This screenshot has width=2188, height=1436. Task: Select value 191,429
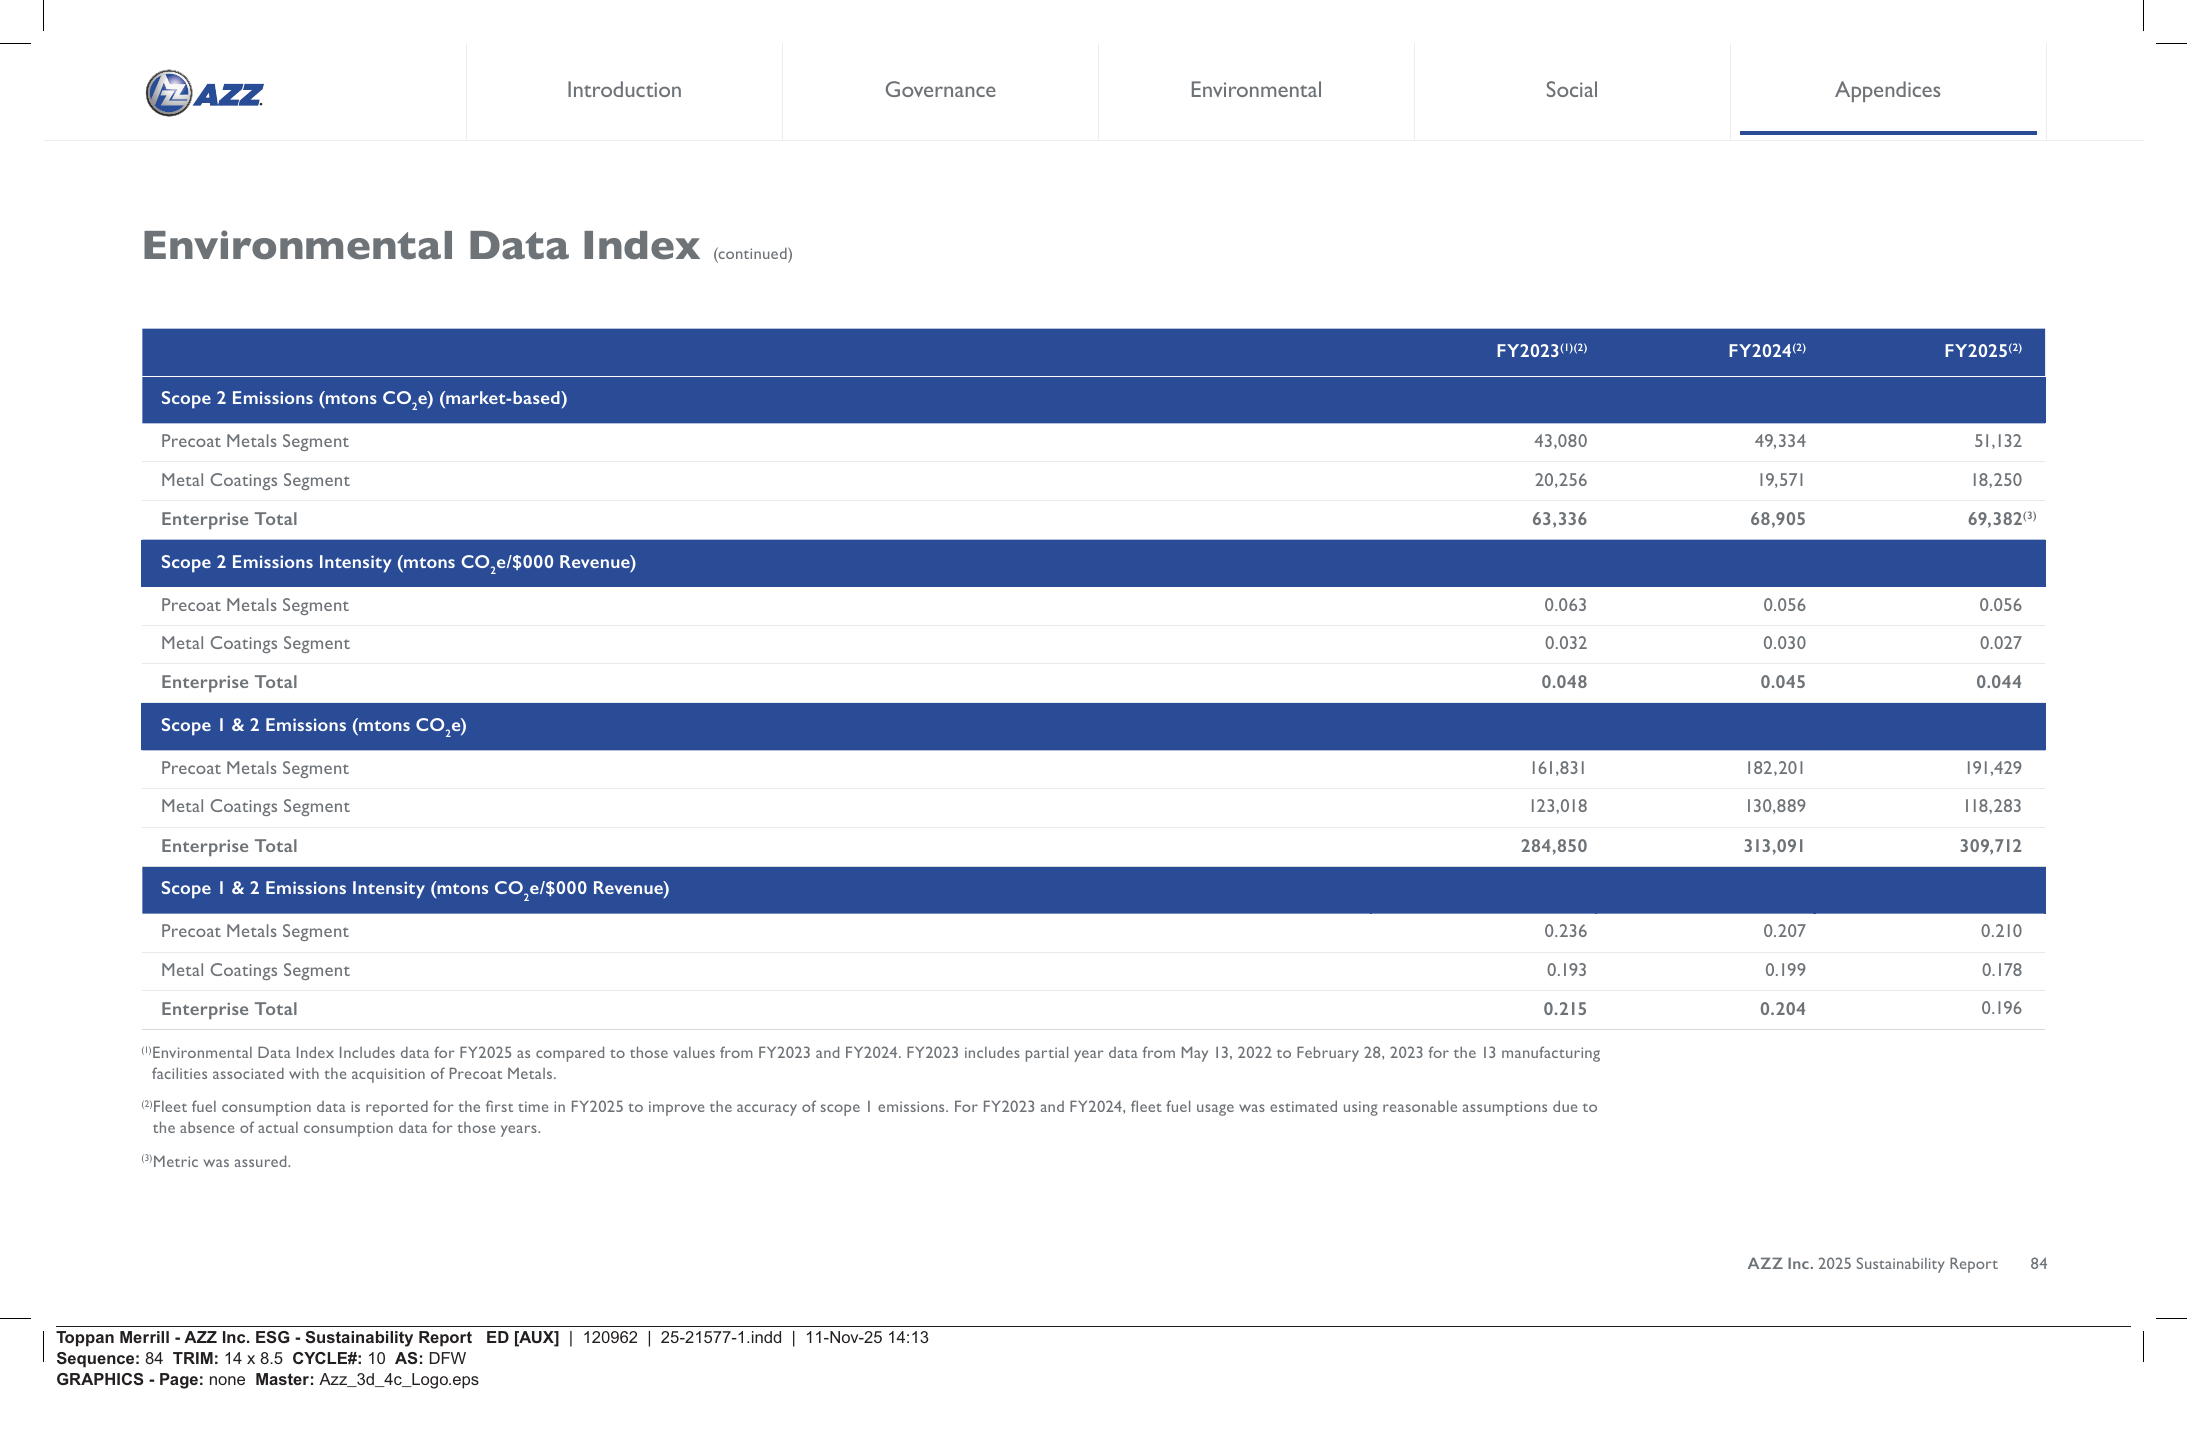(x=1993, y=768)
